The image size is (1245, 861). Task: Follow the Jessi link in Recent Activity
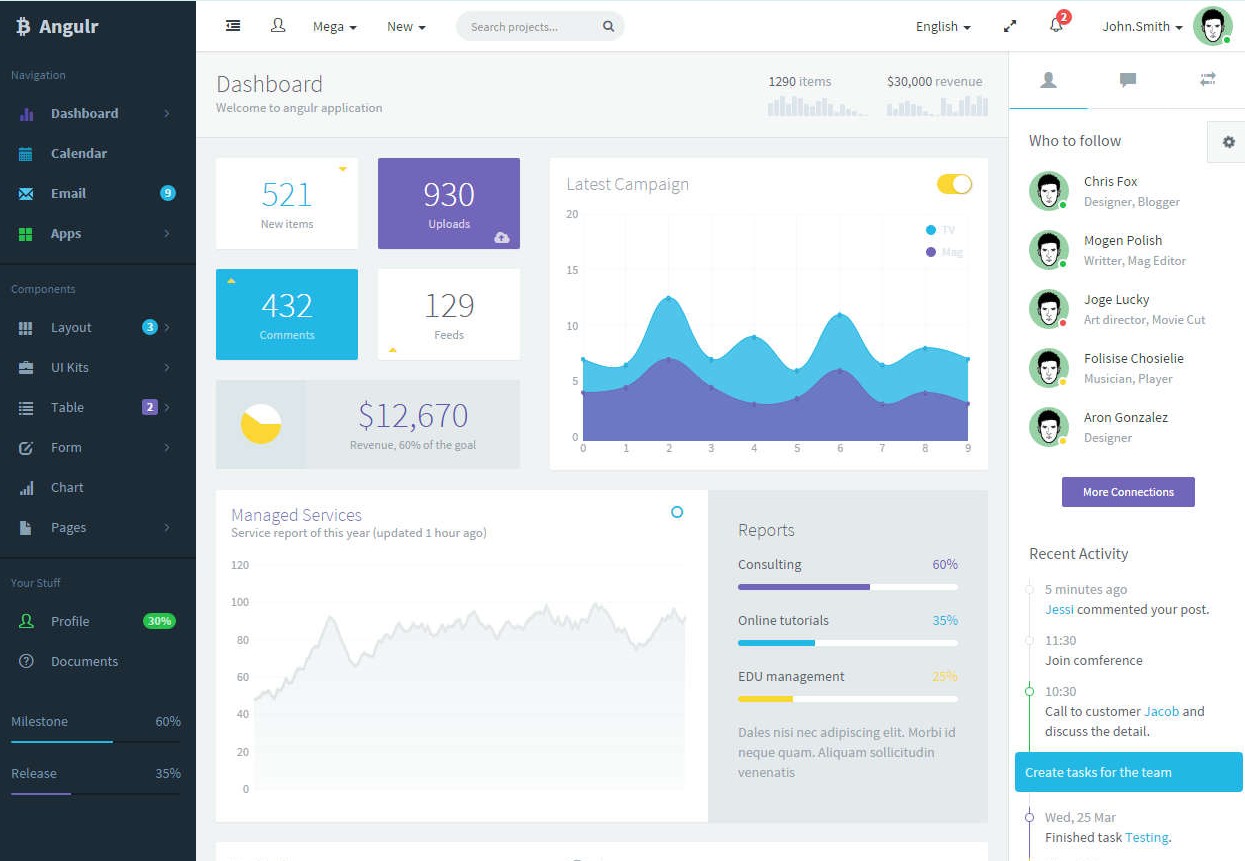tap(1059, 609)
